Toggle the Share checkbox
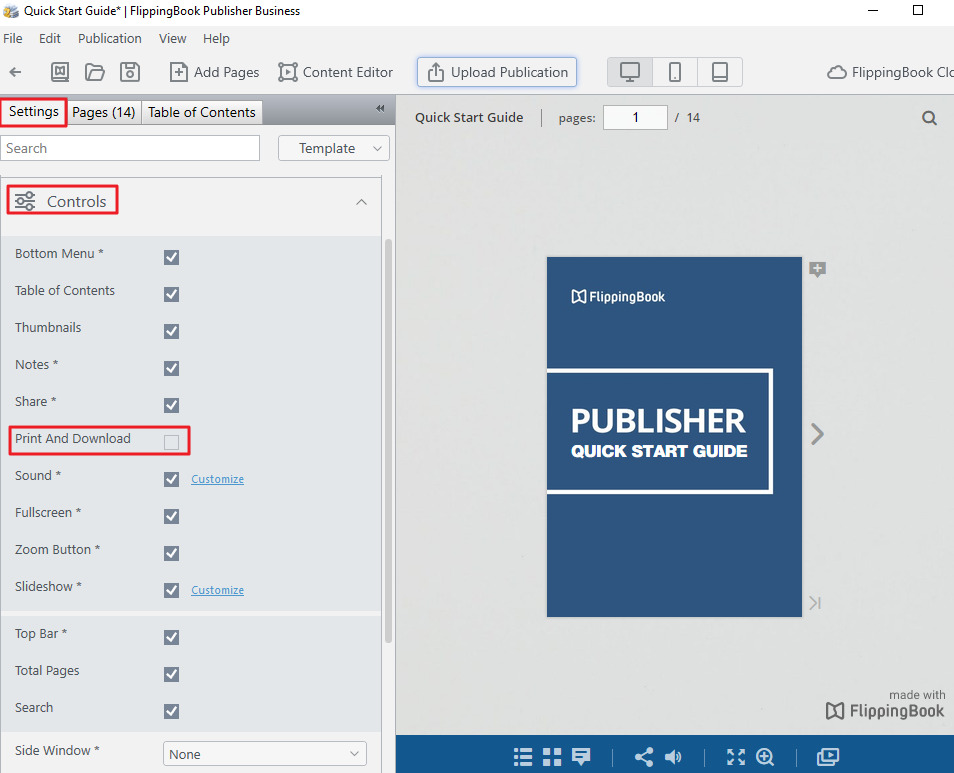954x773 pixels. click(x=172, y=405)
